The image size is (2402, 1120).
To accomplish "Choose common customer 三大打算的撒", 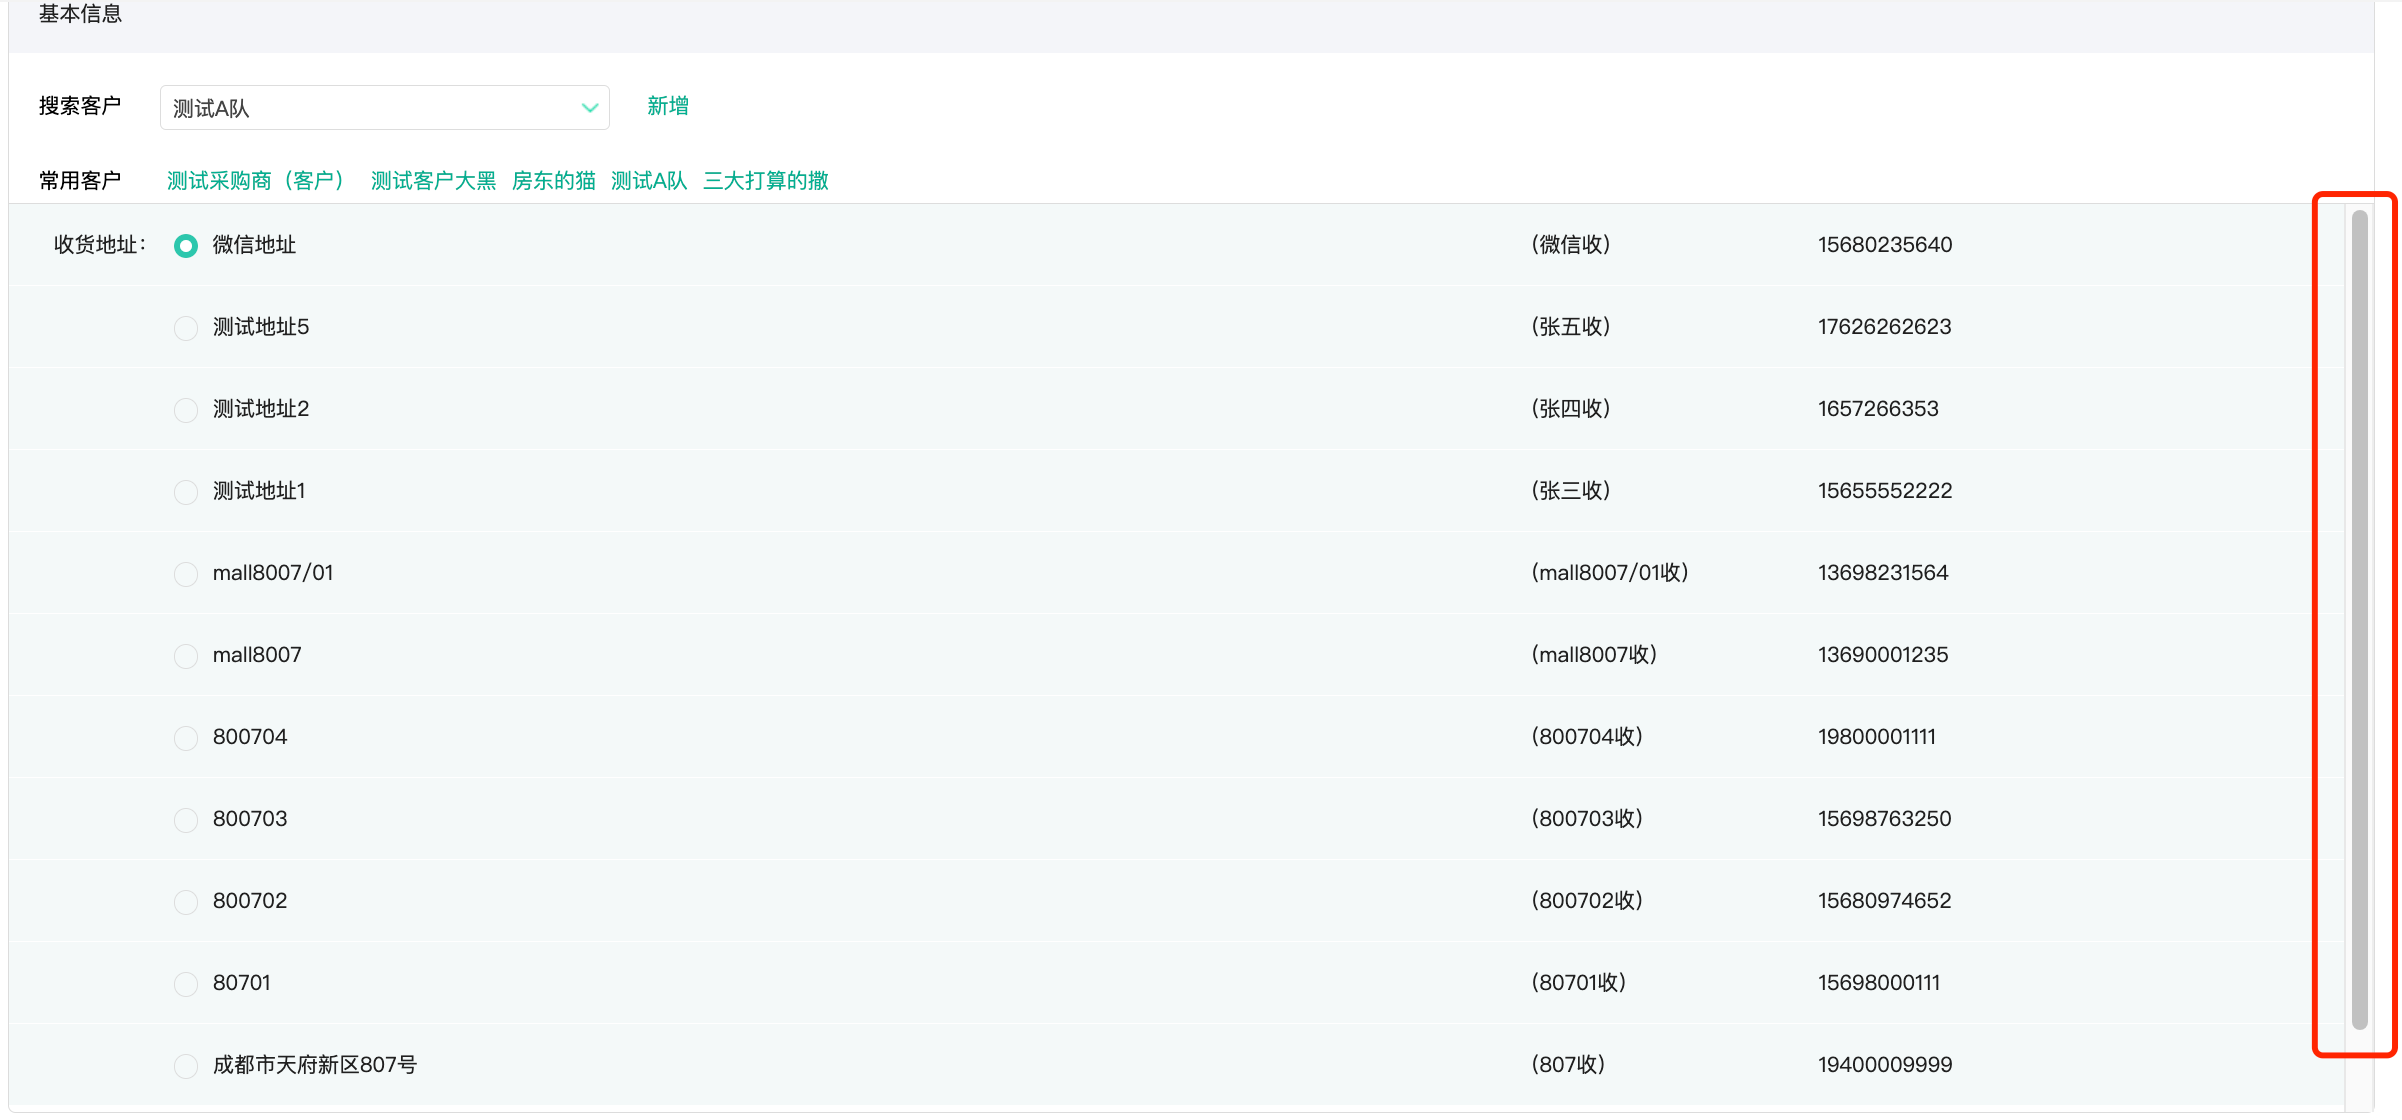I will 765,181.
